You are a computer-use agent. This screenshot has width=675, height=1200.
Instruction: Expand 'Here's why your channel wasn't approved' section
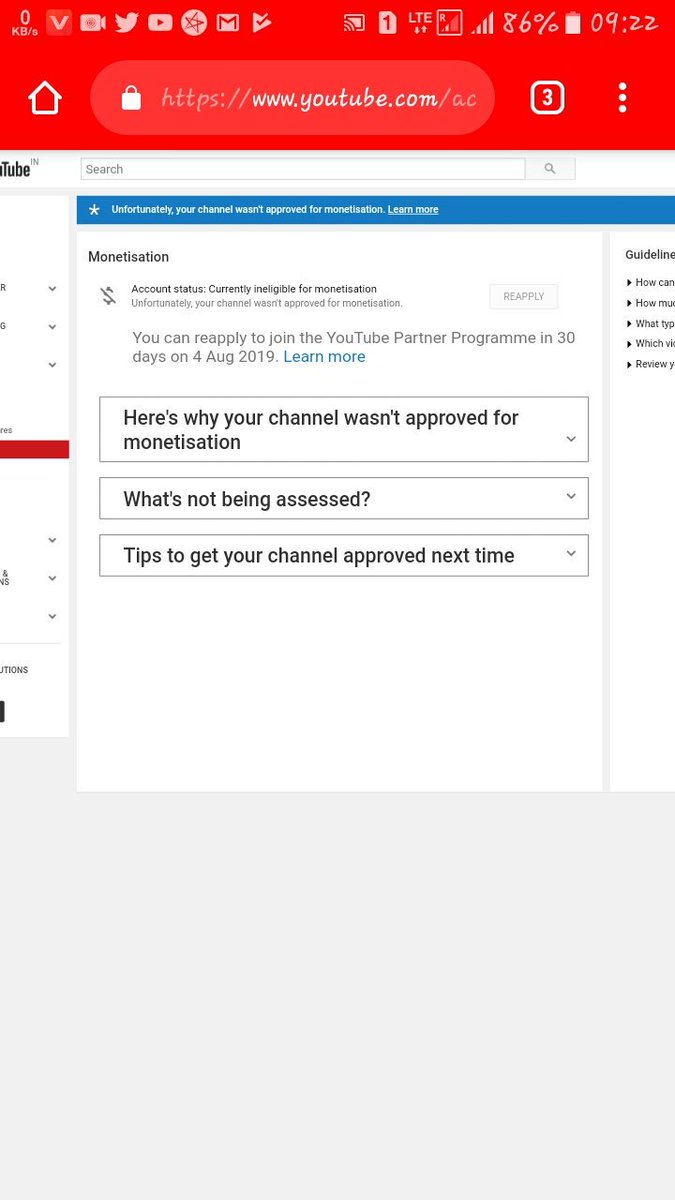pyautogui.click(x=344, y=429)
